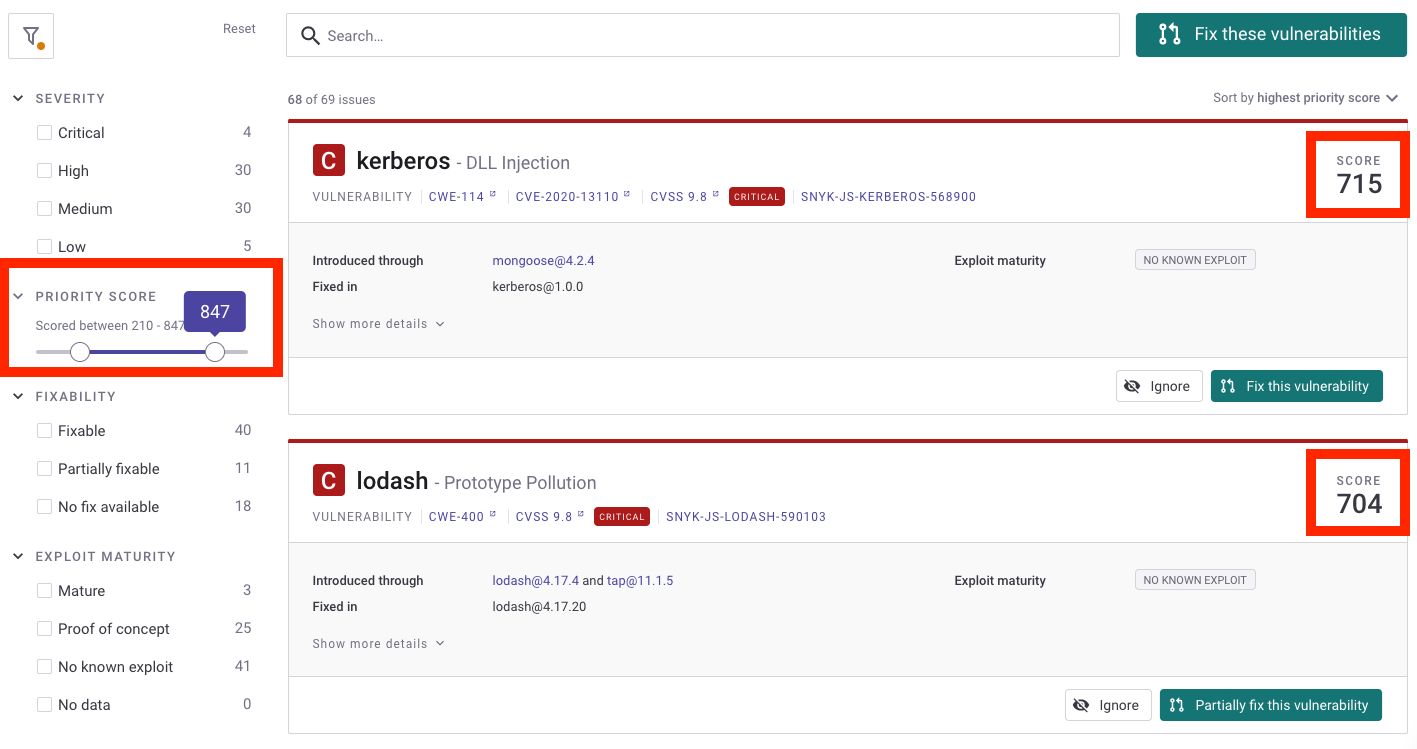This screenshot has height=749, width=1417.
Task: Collapse the Fixability filter section
Action: coord(18,396)
